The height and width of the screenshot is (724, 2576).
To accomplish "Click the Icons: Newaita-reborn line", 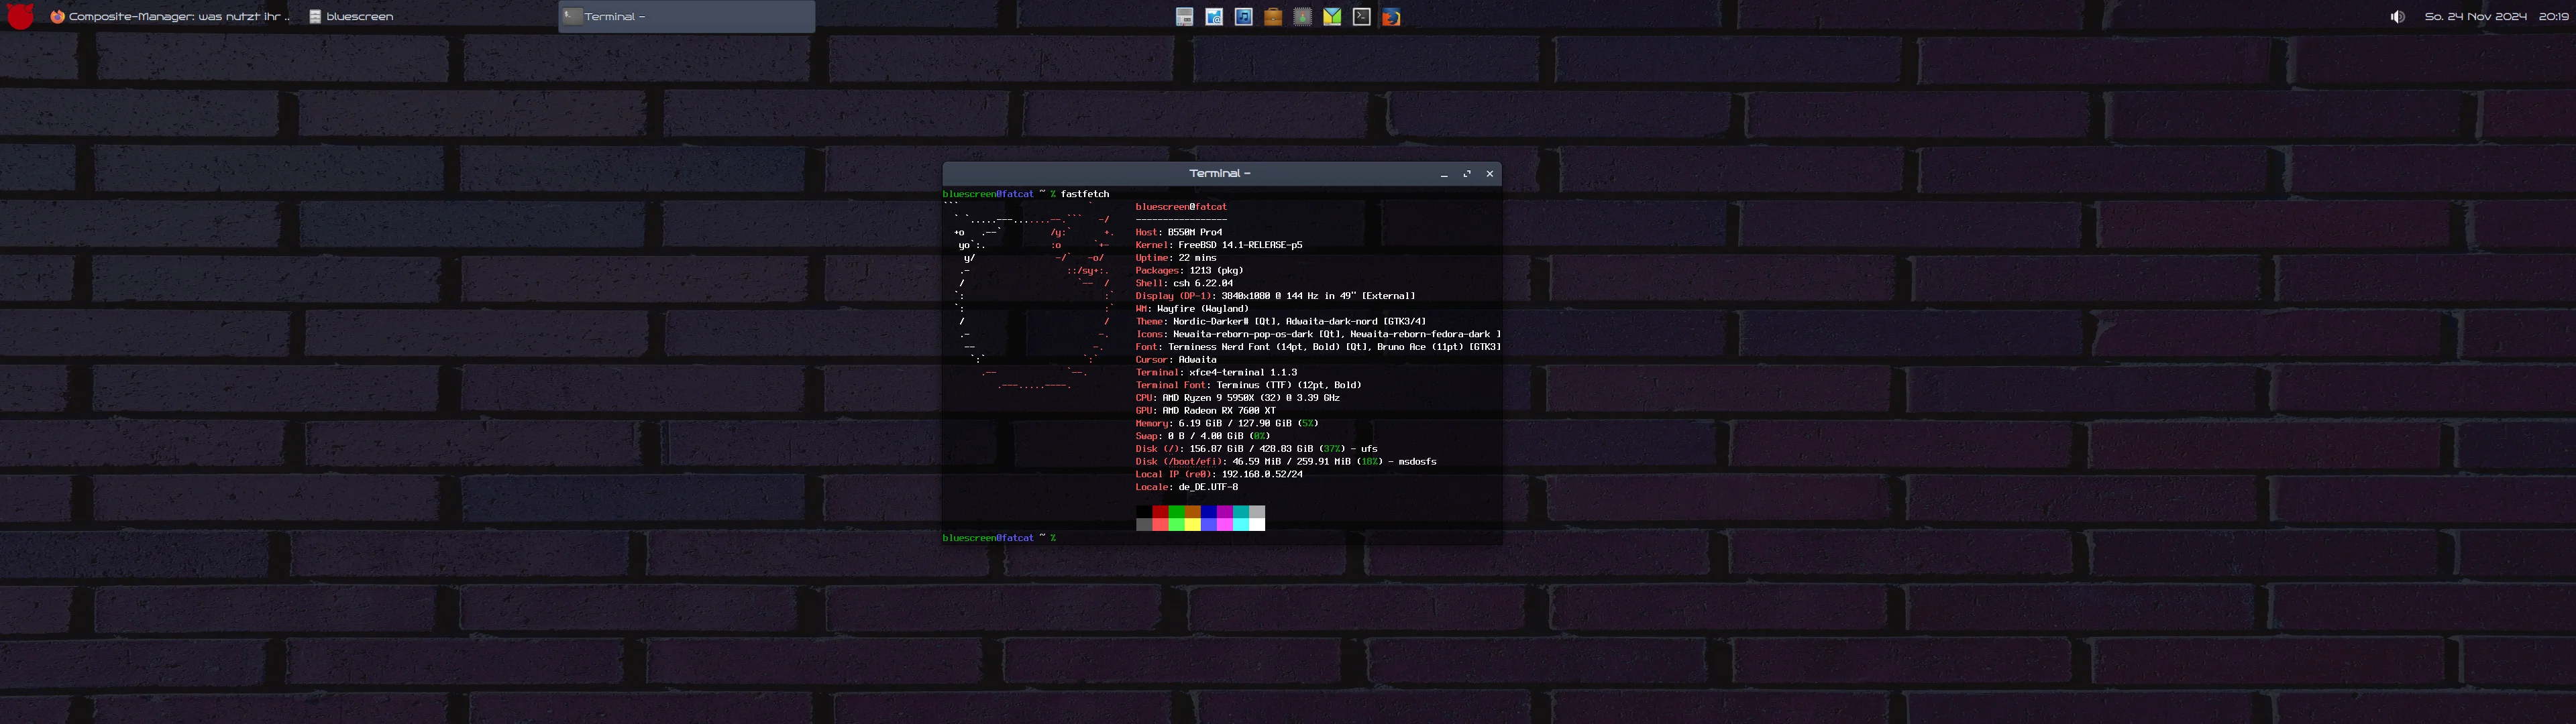I will [1318, 335].
